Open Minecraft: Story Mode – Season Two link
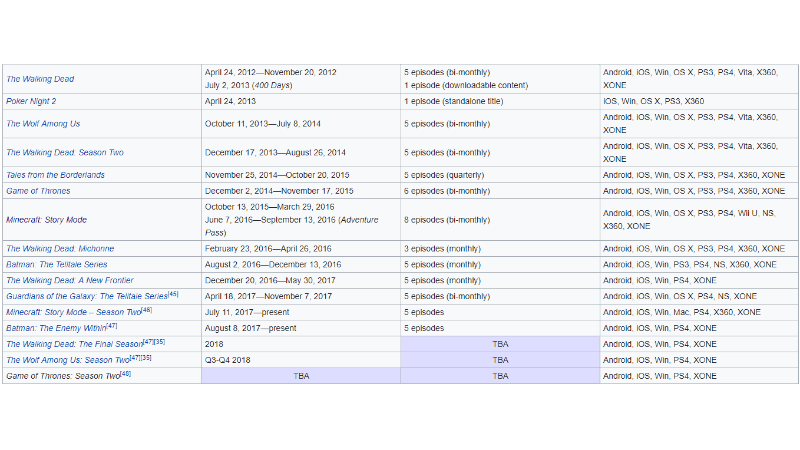Image resolution: width=800 pixels, height=450 pixels. [73, 312]
